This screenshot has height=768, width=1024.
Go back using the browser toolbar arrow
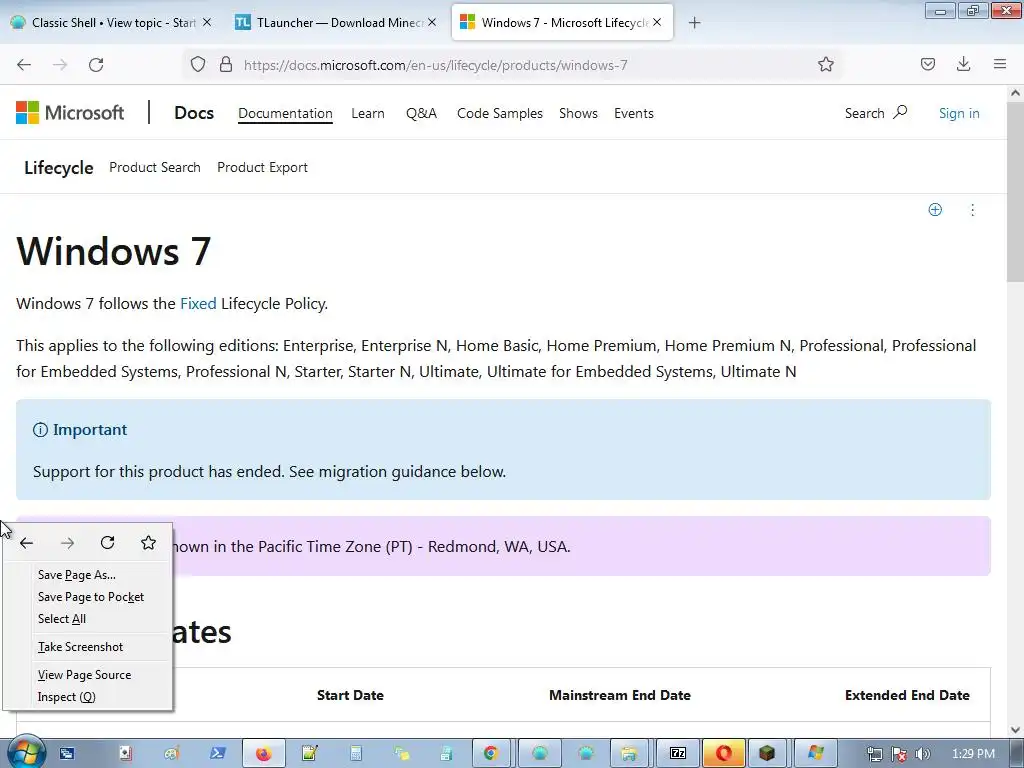24,65
